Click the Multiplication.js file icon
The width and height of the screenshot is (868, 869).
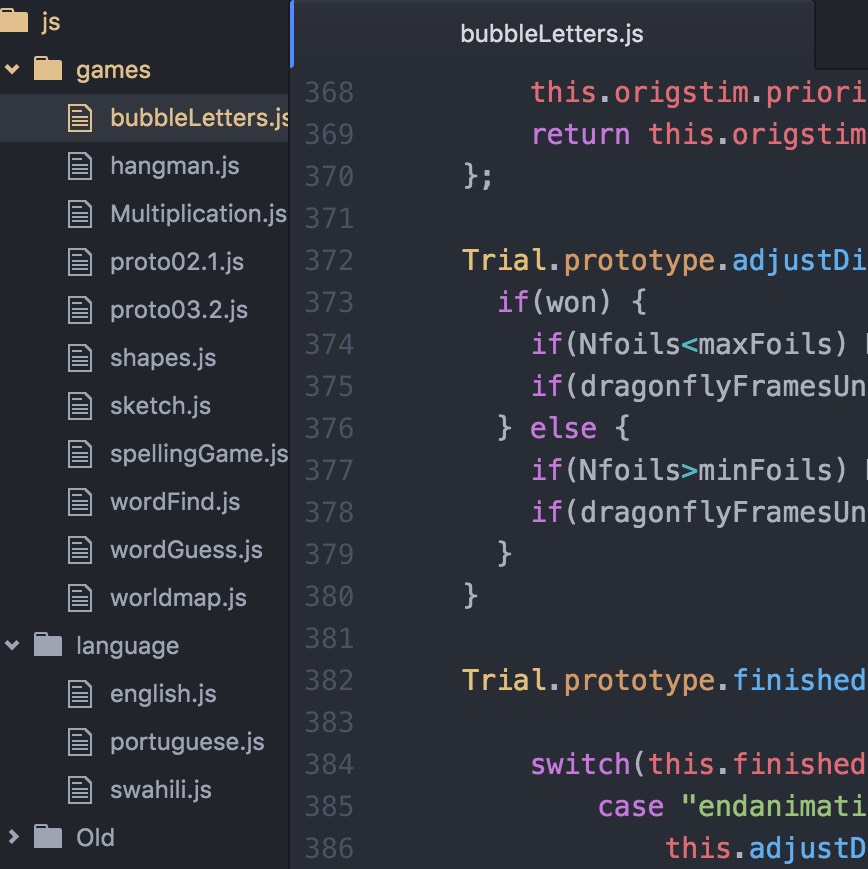[x=80, y=214]
